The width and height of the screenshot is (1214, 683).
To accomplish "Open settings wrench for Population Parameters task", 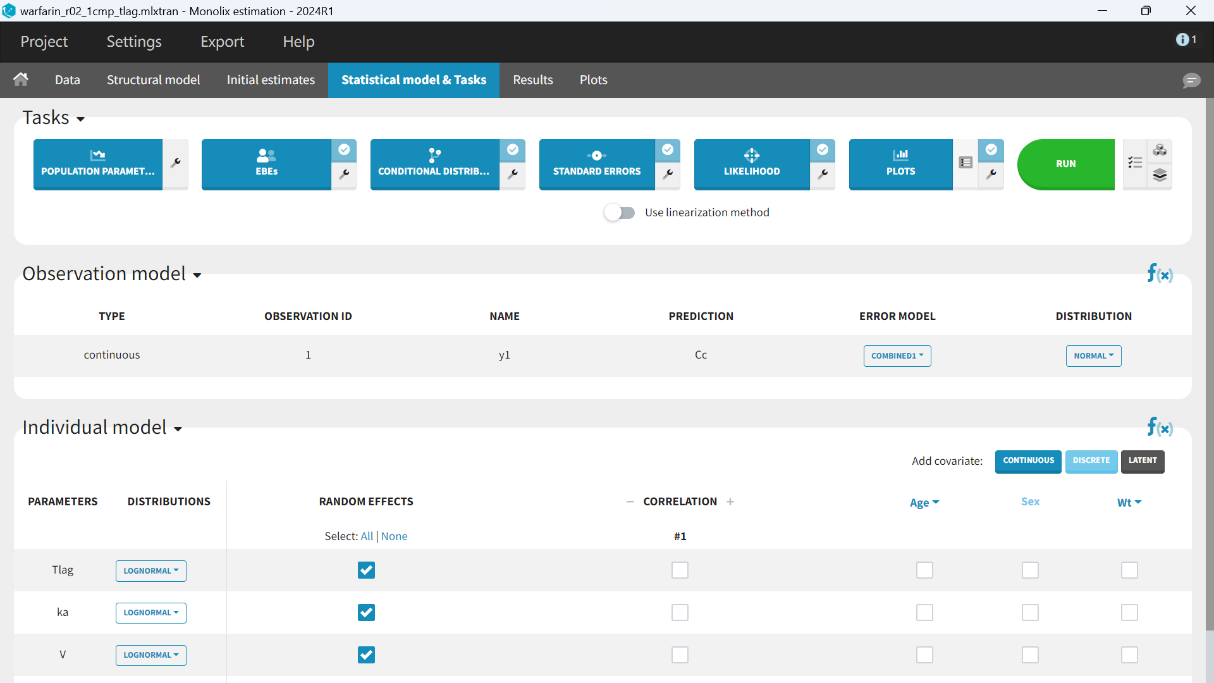I will (x=176, y=163).
